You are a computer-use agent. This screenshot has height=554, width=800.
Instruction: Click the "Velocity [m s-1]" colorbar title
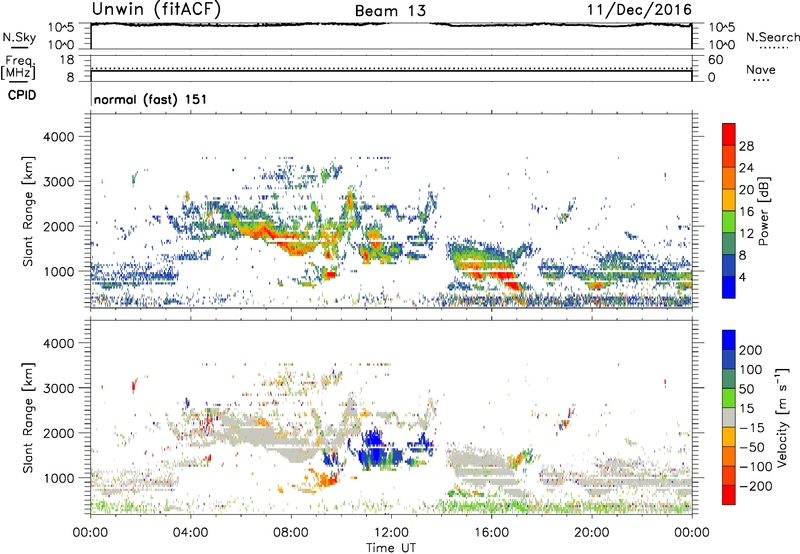[x=782, y=417]
